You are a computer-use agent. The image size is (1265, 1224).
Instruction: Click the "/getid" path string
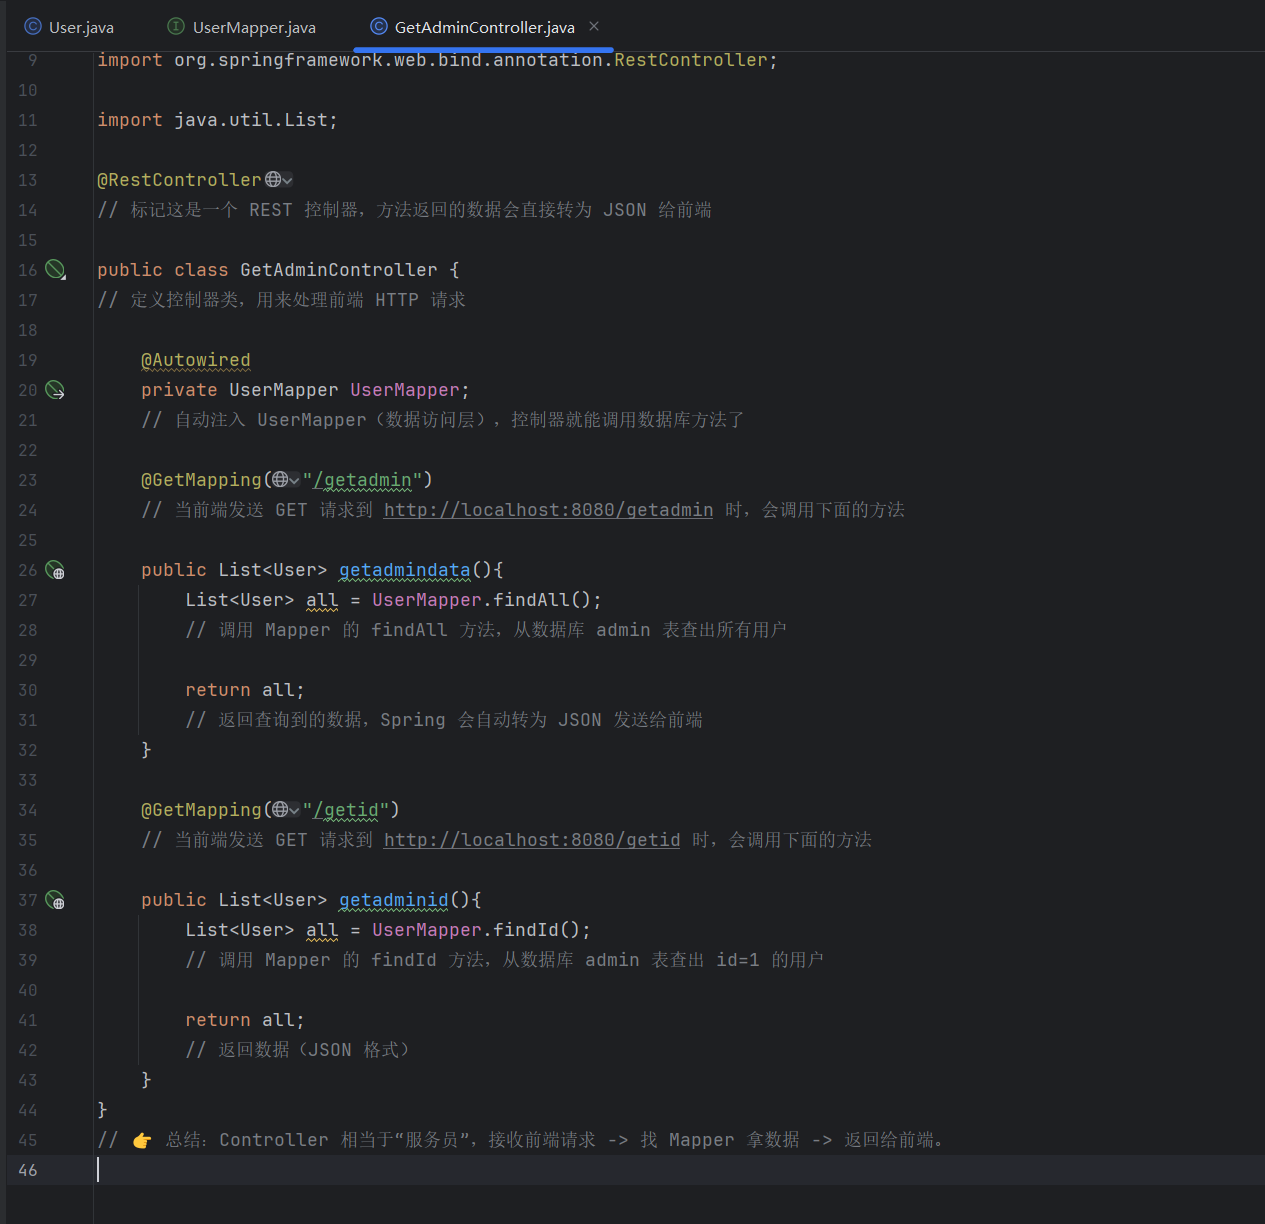[x=346, y=810]
